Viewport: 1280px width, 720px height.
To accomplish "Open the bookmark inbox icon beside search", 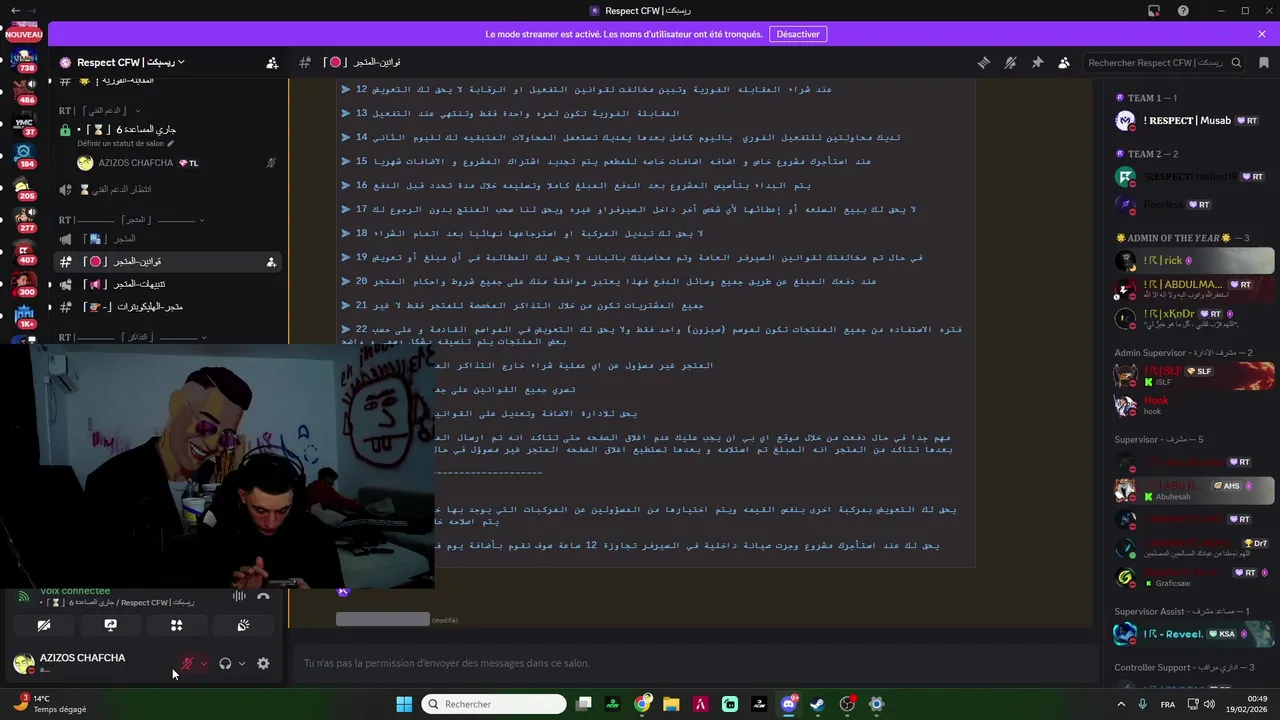I will [1264, 63].
